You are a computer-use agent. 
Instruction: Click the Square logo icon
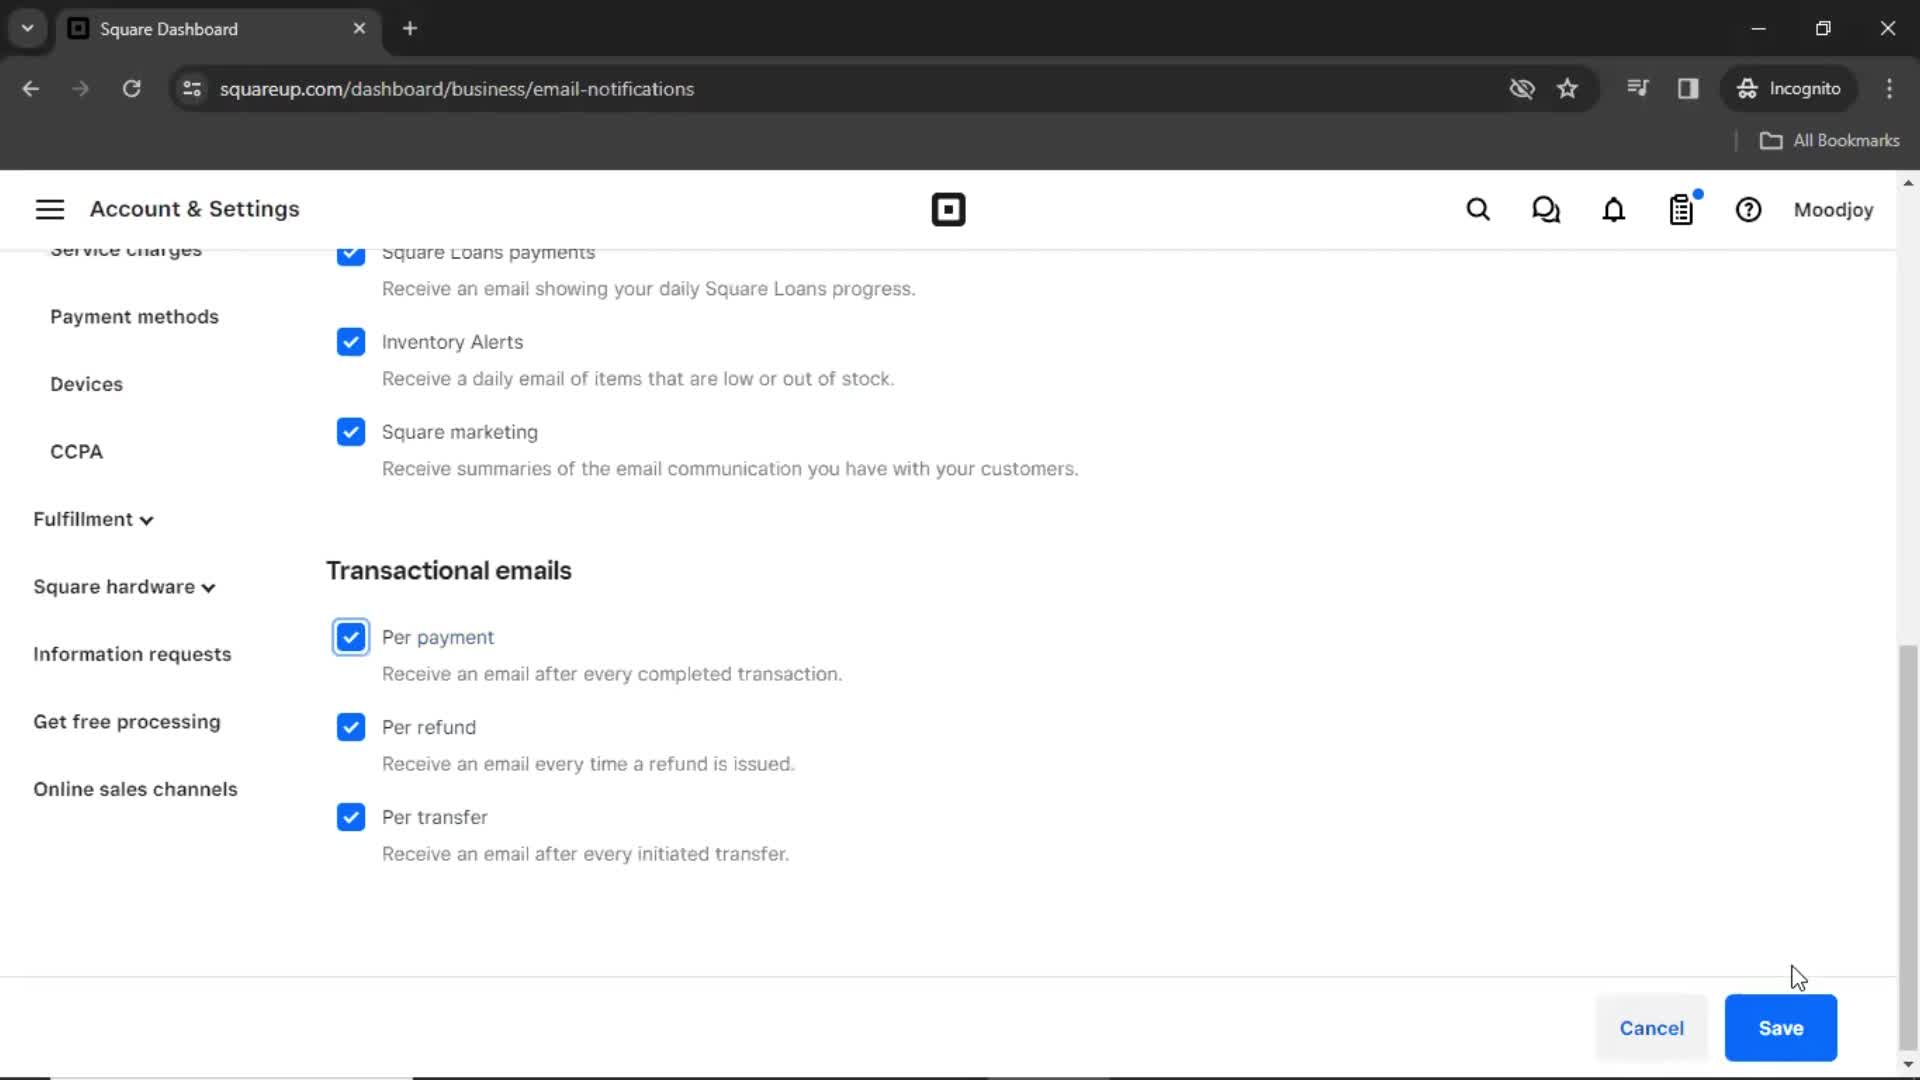point(948,210)
